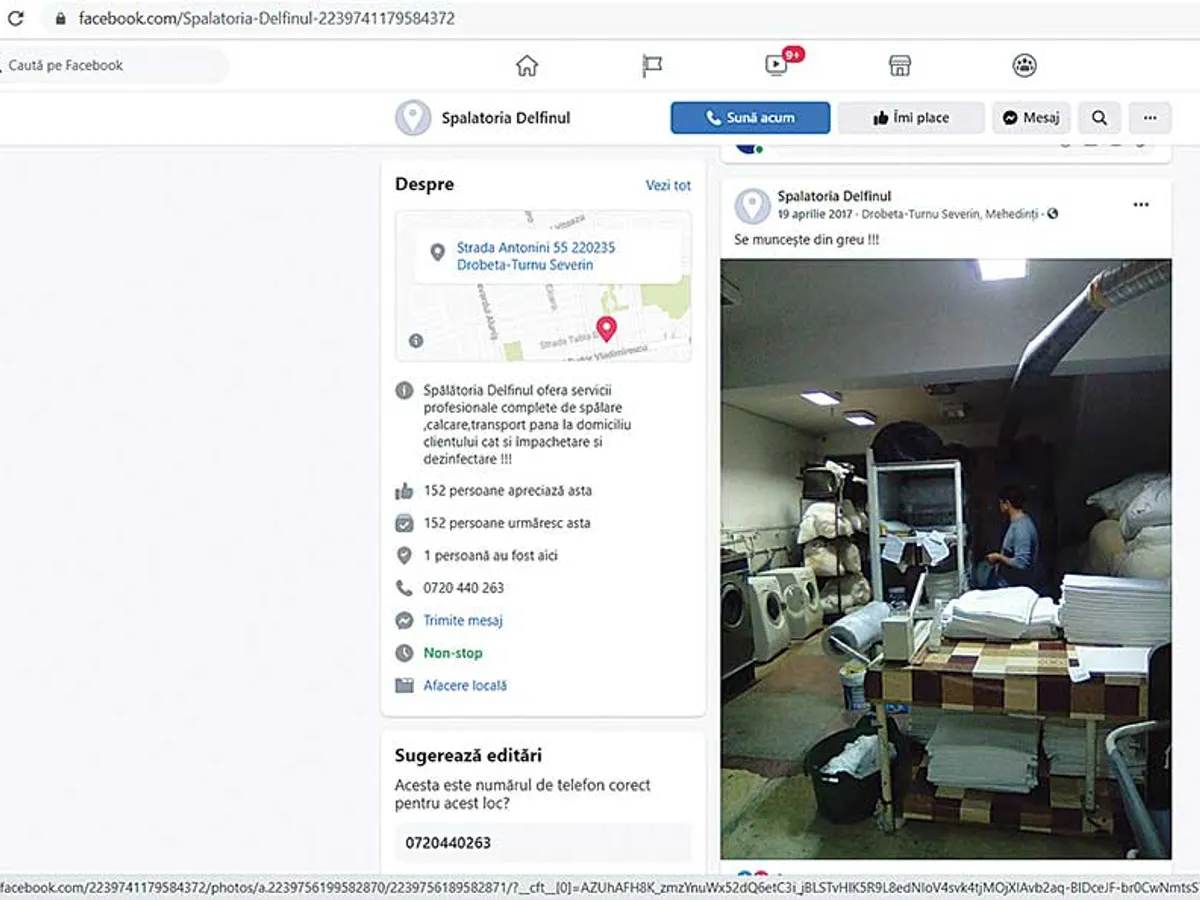Screen dimensions: 1200x900
Task: Reload the page in browser
Action: coord(17,18)
